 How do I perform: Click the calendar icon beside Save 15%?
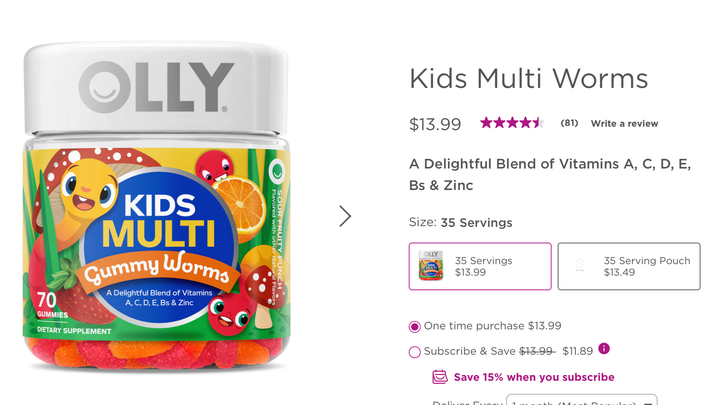click(438, 377)
